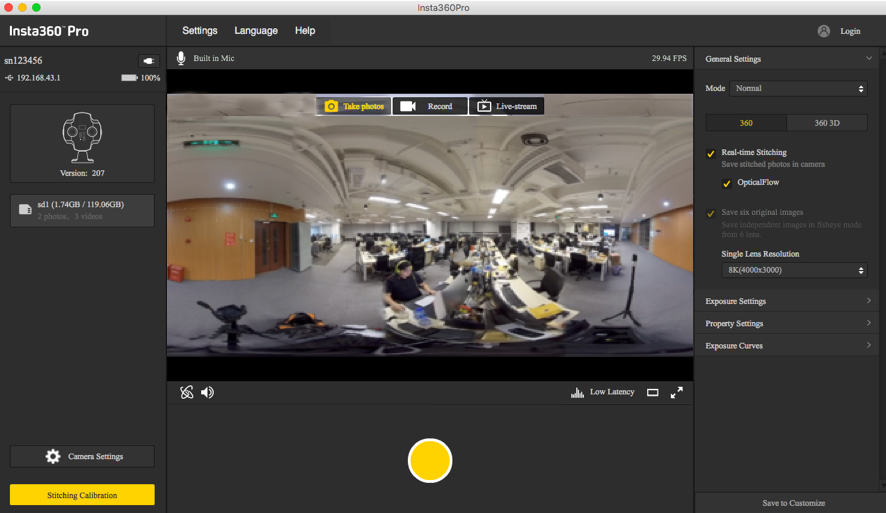Expand the Exposure Settings section
The image size is (886, 513).
tap(787, 301)
